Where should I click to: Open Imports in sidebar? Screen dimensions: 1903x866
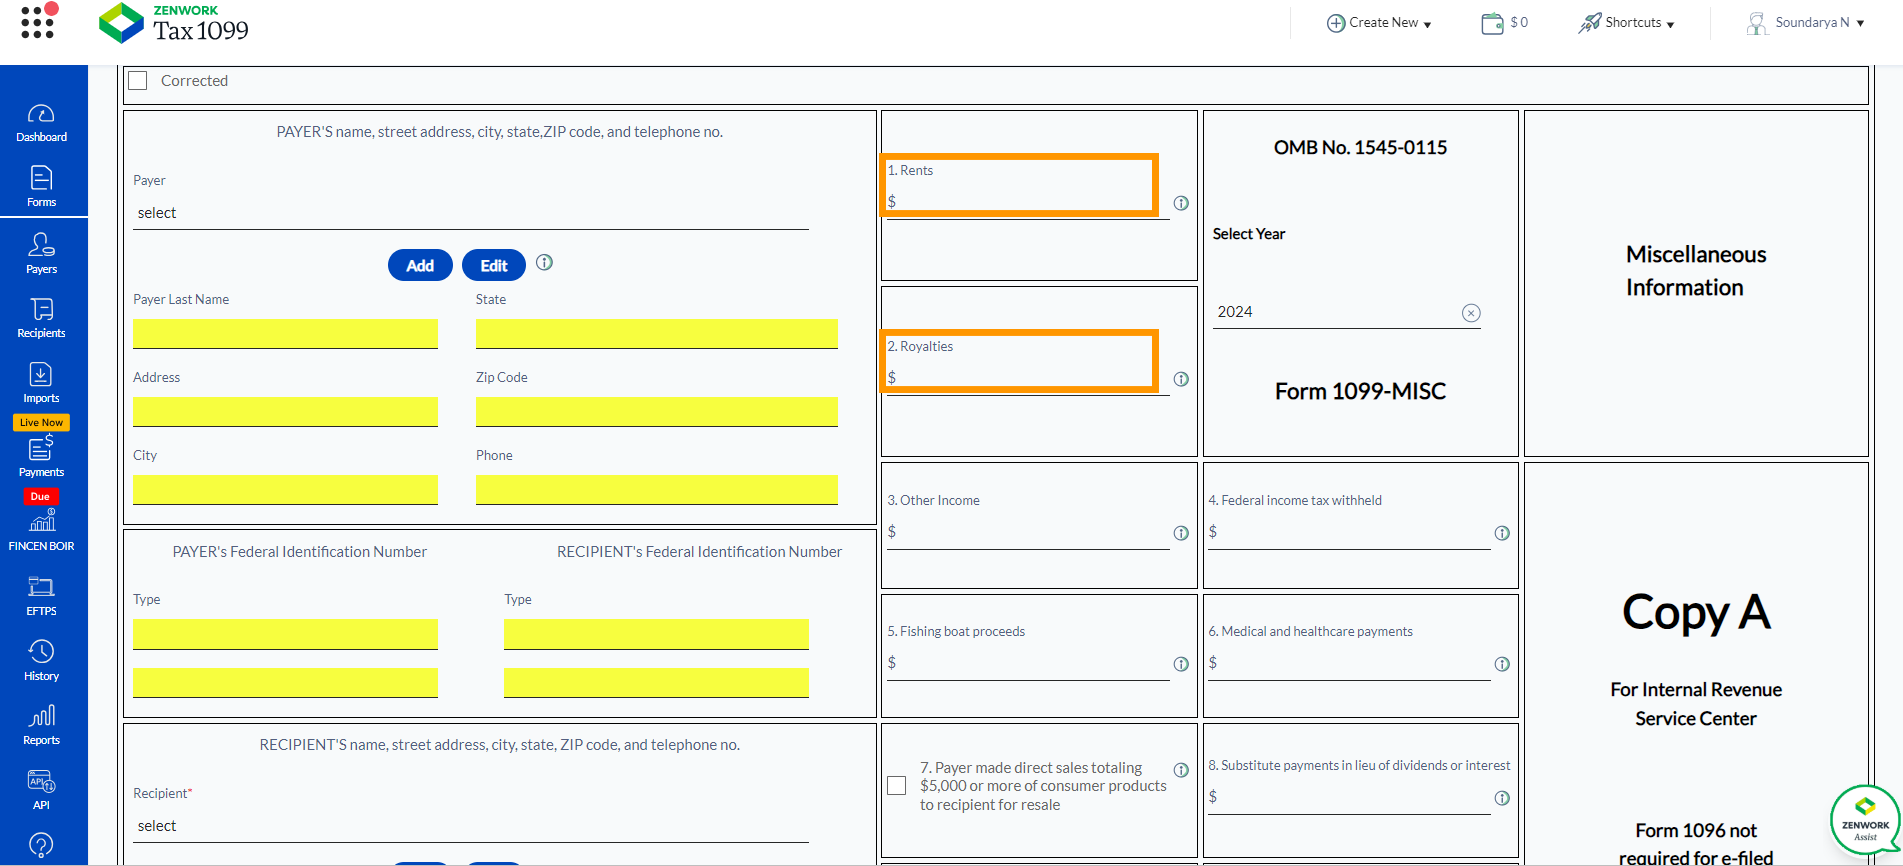pos(41,384)
